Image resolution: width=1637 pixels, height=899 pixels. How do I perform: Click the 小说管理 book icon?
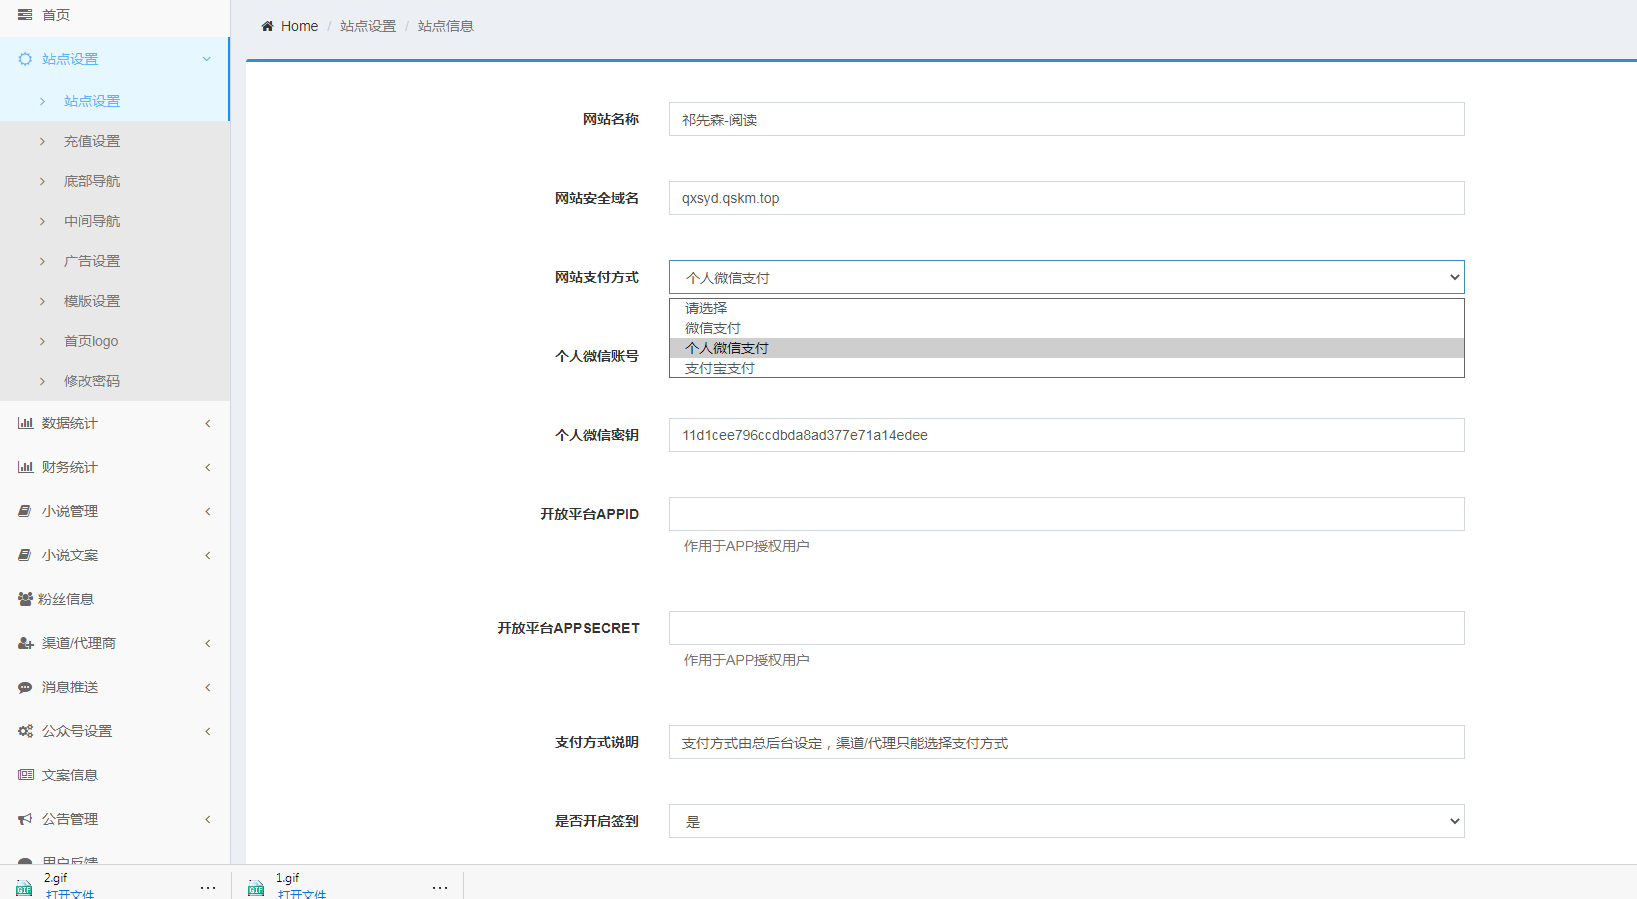tap(25, 511)
